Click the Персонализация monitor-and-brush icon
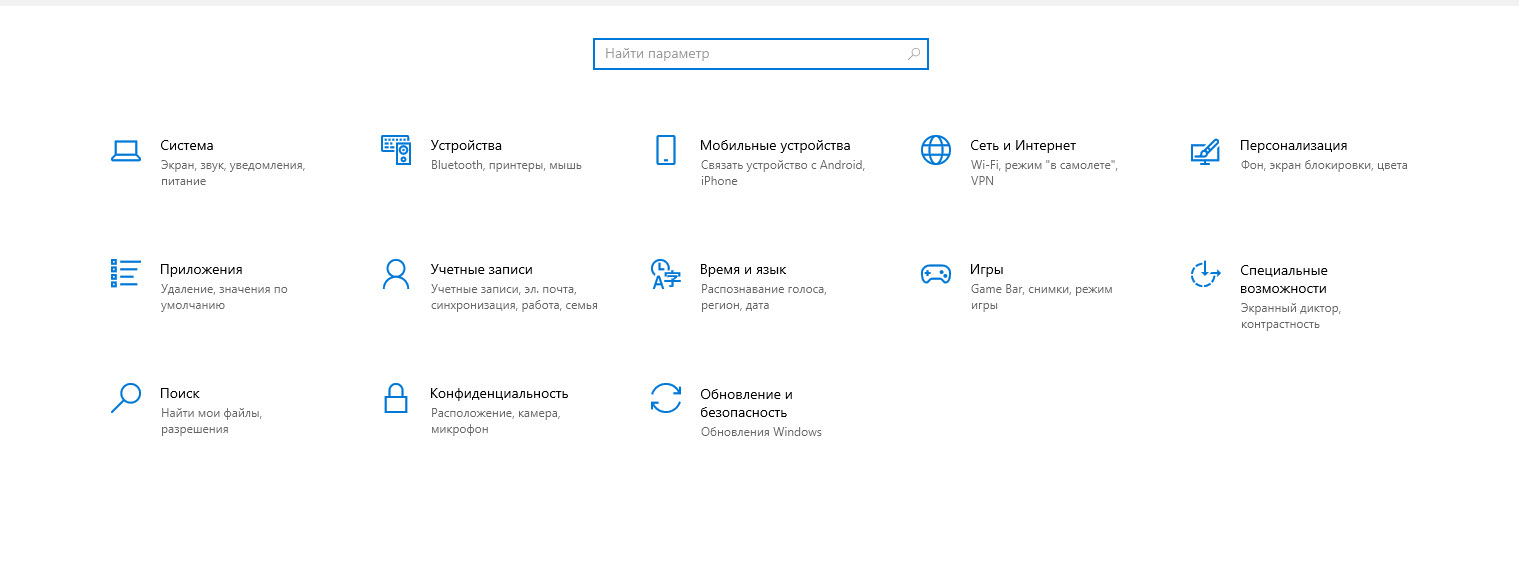This screenshot has height=565, width=1519. tap(1205, 151)
